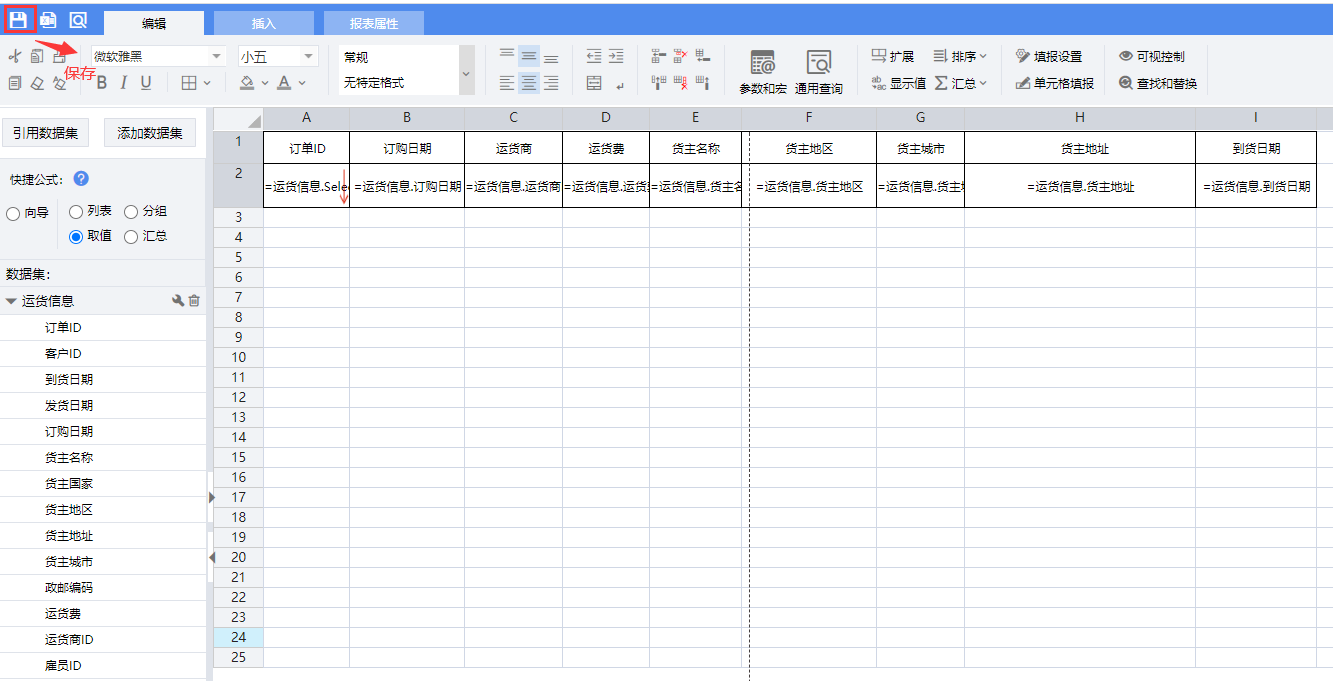Select the 向导 radio button
The height and width of the screenshot is (681, 1333).
point(13,213)
